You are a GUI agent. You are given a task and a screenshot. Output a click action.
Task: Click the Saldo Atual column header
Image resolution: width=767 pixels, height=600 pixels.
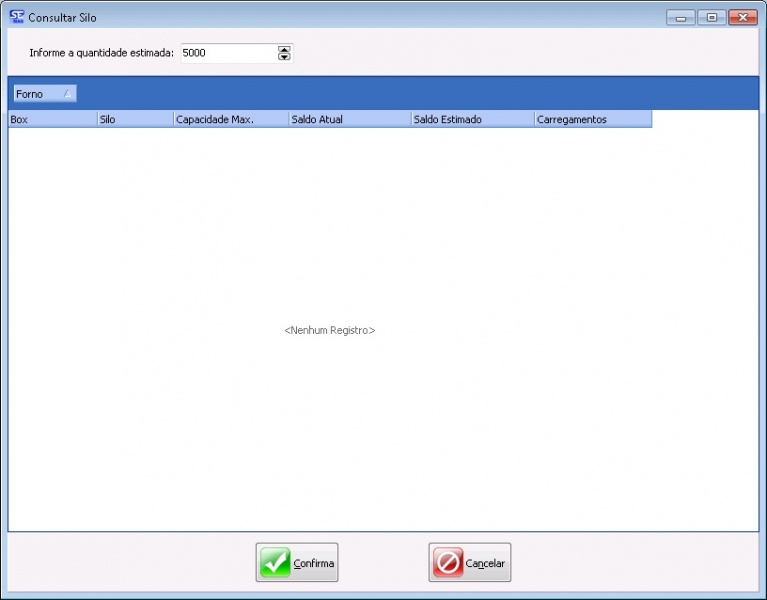coord(349,119)
